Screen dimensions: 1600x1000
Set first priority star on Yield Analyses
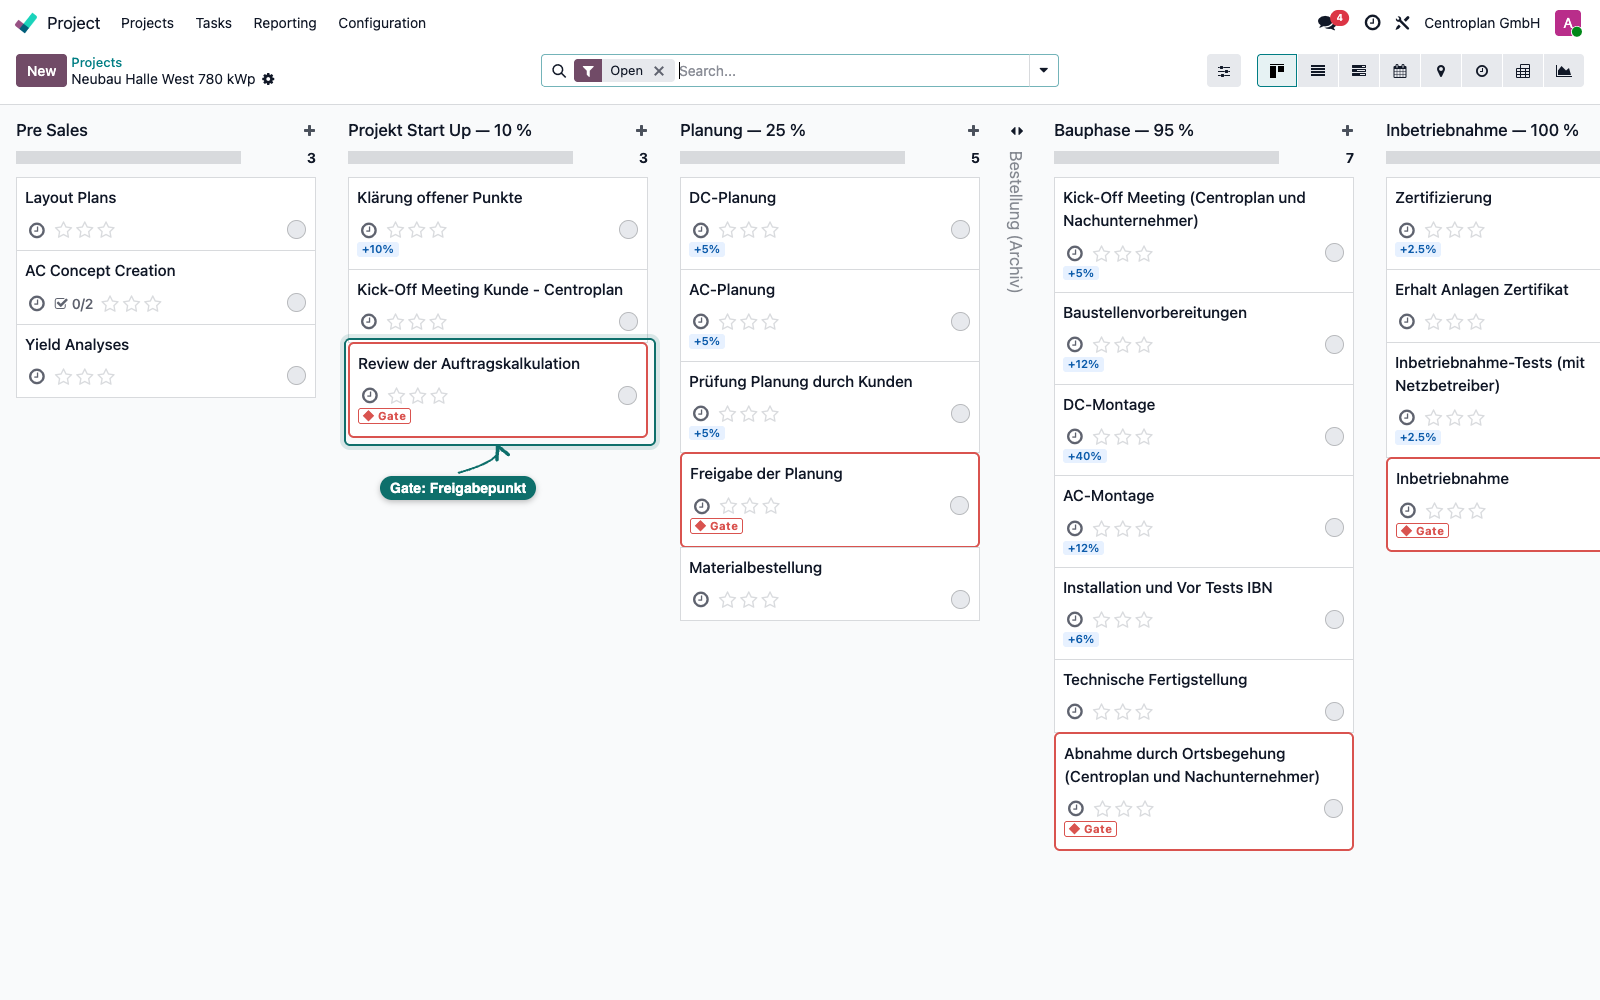(x=64, y=377)
